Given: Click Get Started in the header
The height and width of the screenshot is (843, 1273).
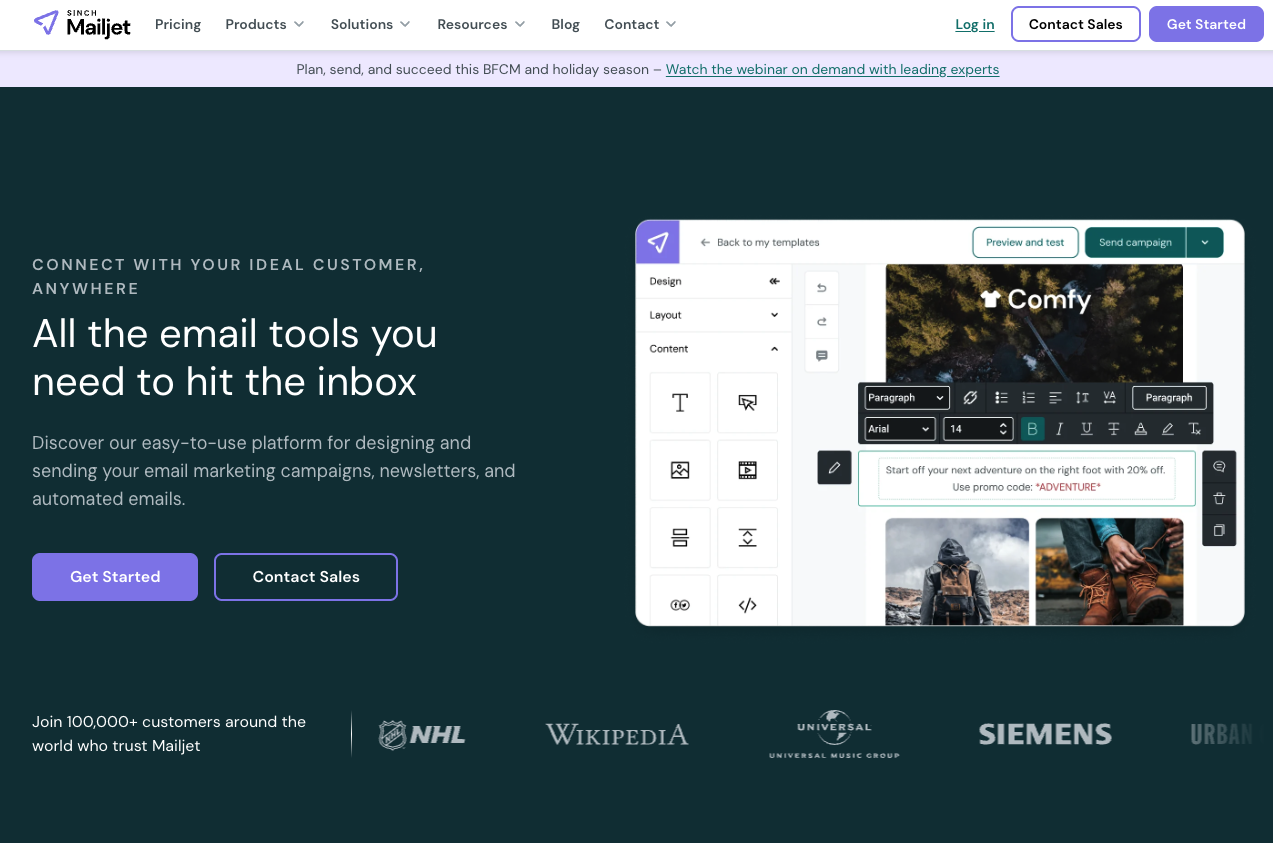Looking at the screenshot, I should (1206, 24).
